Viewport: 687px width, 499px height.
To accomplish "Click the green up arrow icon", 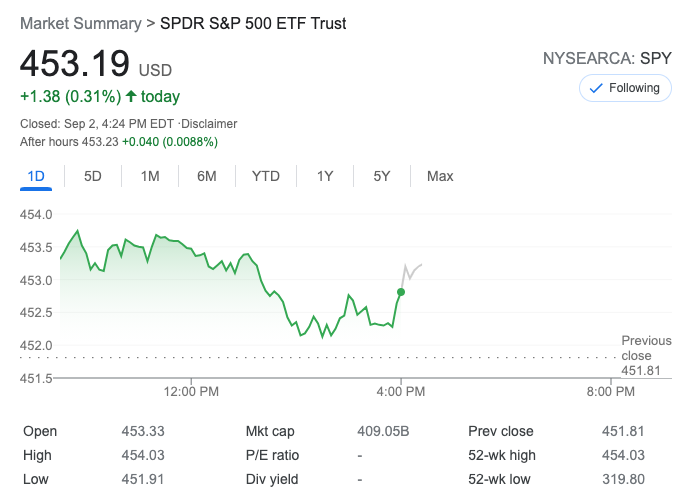I will pos(131,97).
